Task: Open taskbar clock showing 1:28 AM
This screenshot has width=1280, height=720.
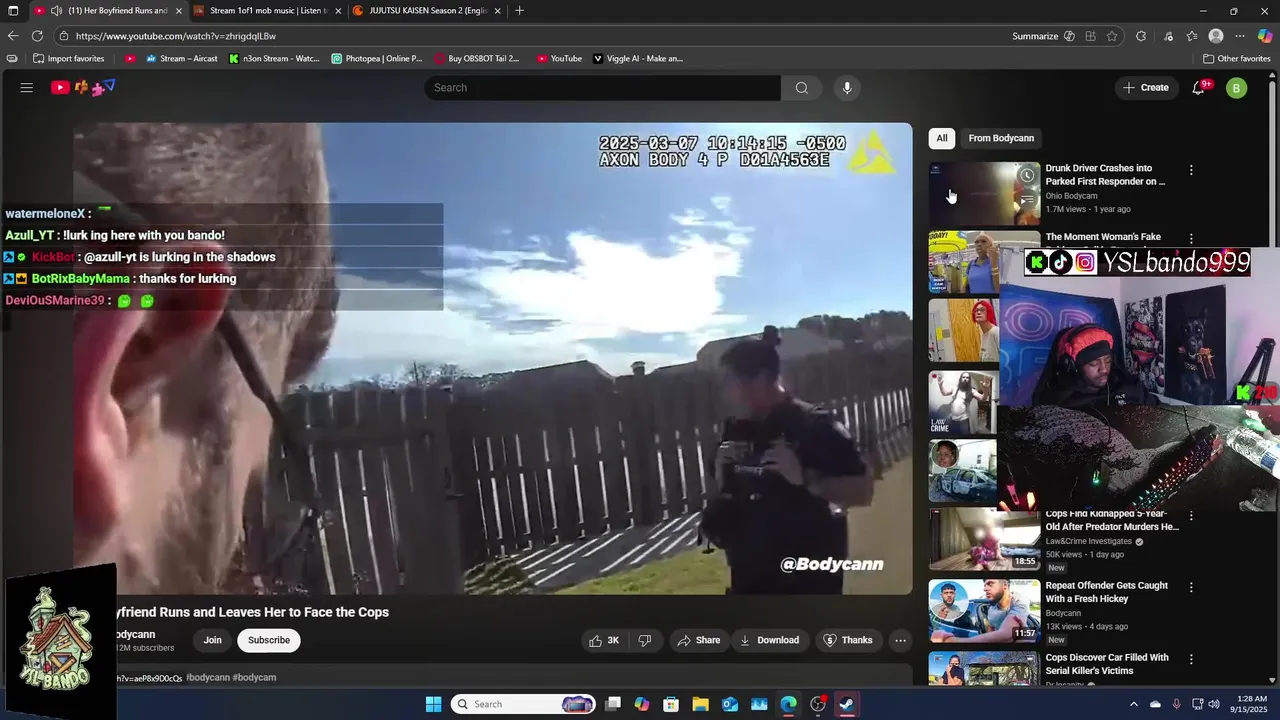Action: (1250, 704)
